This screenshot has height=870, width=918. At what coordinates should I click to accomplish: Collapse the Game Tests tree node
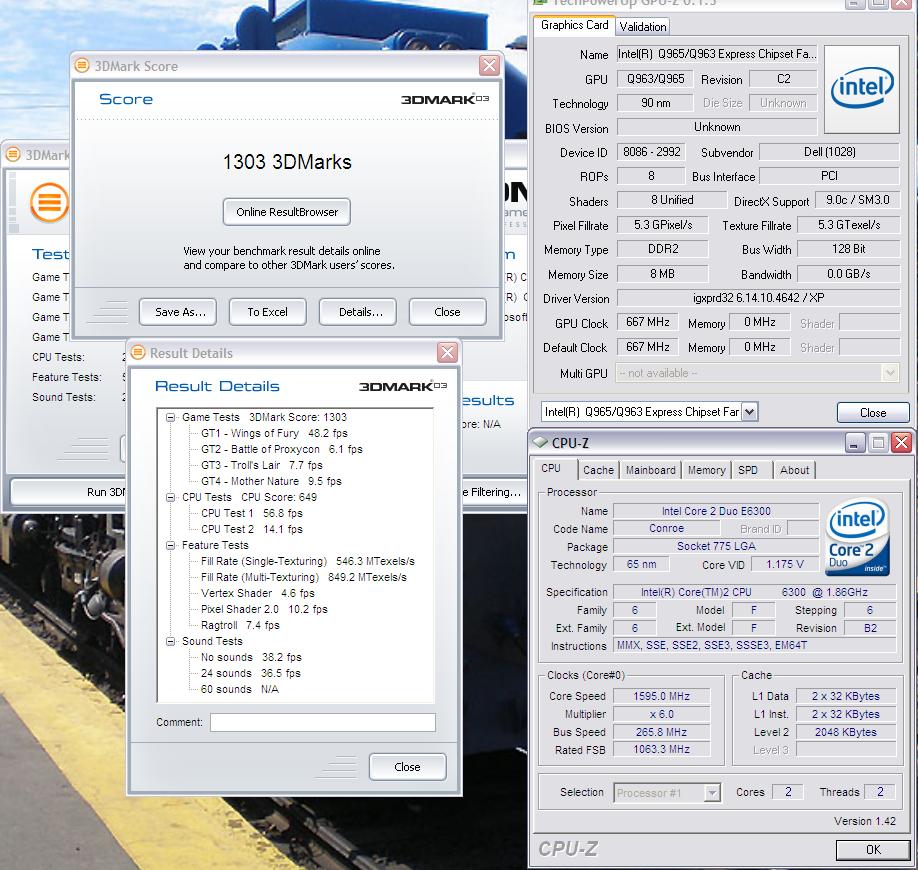[x=170, y=417]
